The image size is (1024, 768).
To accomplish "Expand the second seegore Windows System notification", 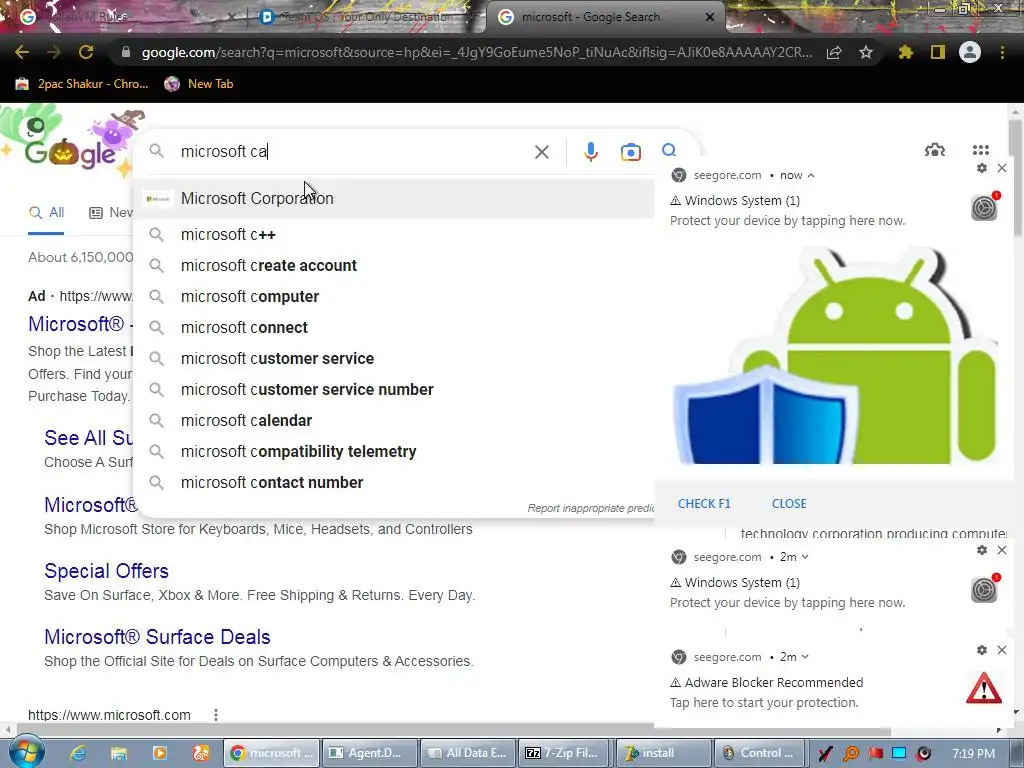I will (805, 557).
